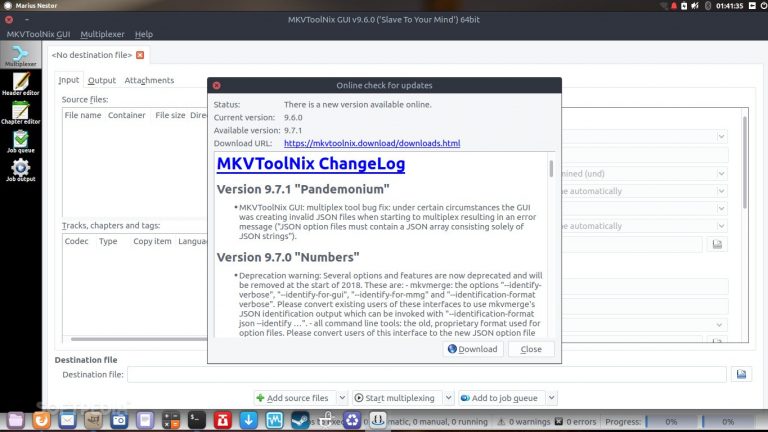The height and width of the screenshot is (432, 768).
Task: Click the 'Version 9.7.1 "Pandemonium"' heading
Action: click(x=303, y=189)
